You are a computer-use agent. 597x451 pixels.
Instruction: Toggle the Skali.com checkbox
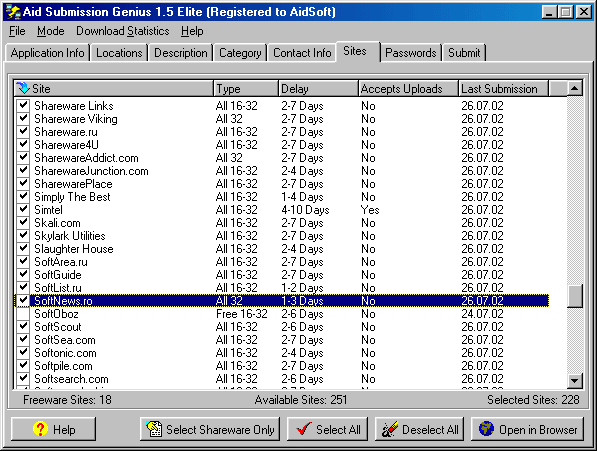tap(24, 222)
